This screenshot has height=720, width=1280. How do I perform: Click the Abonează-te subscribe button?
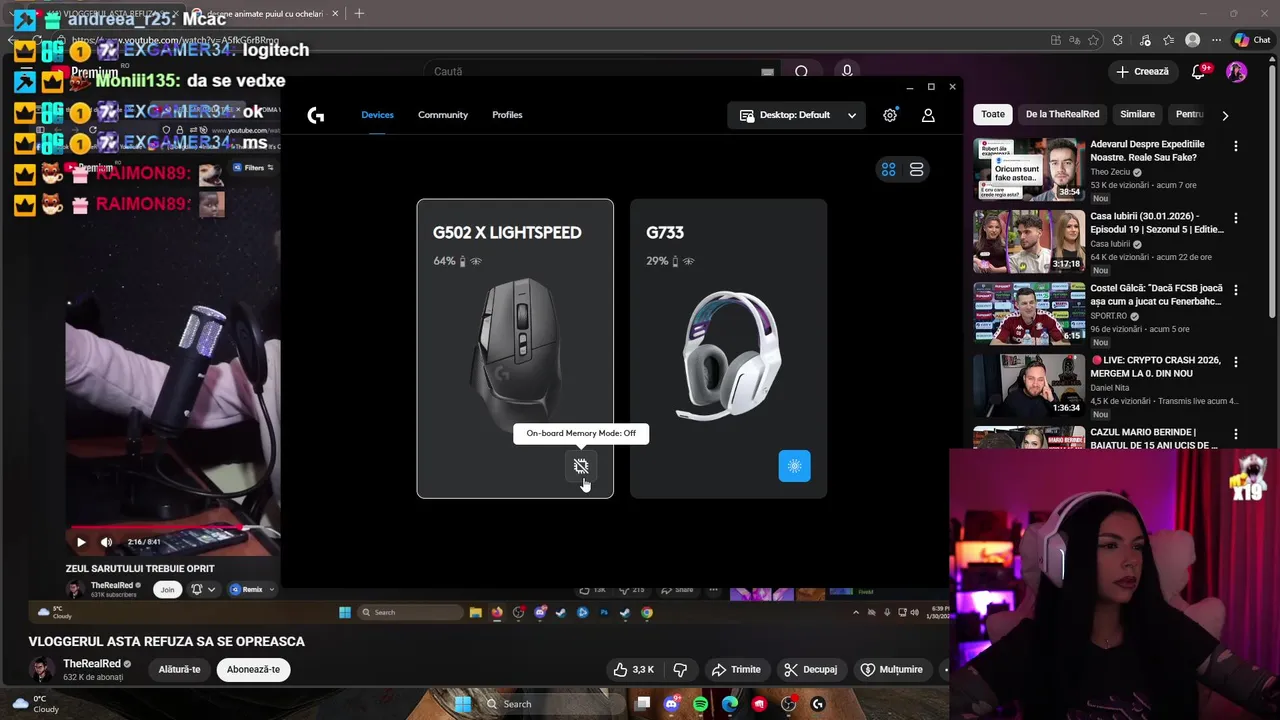click(253, 670)
